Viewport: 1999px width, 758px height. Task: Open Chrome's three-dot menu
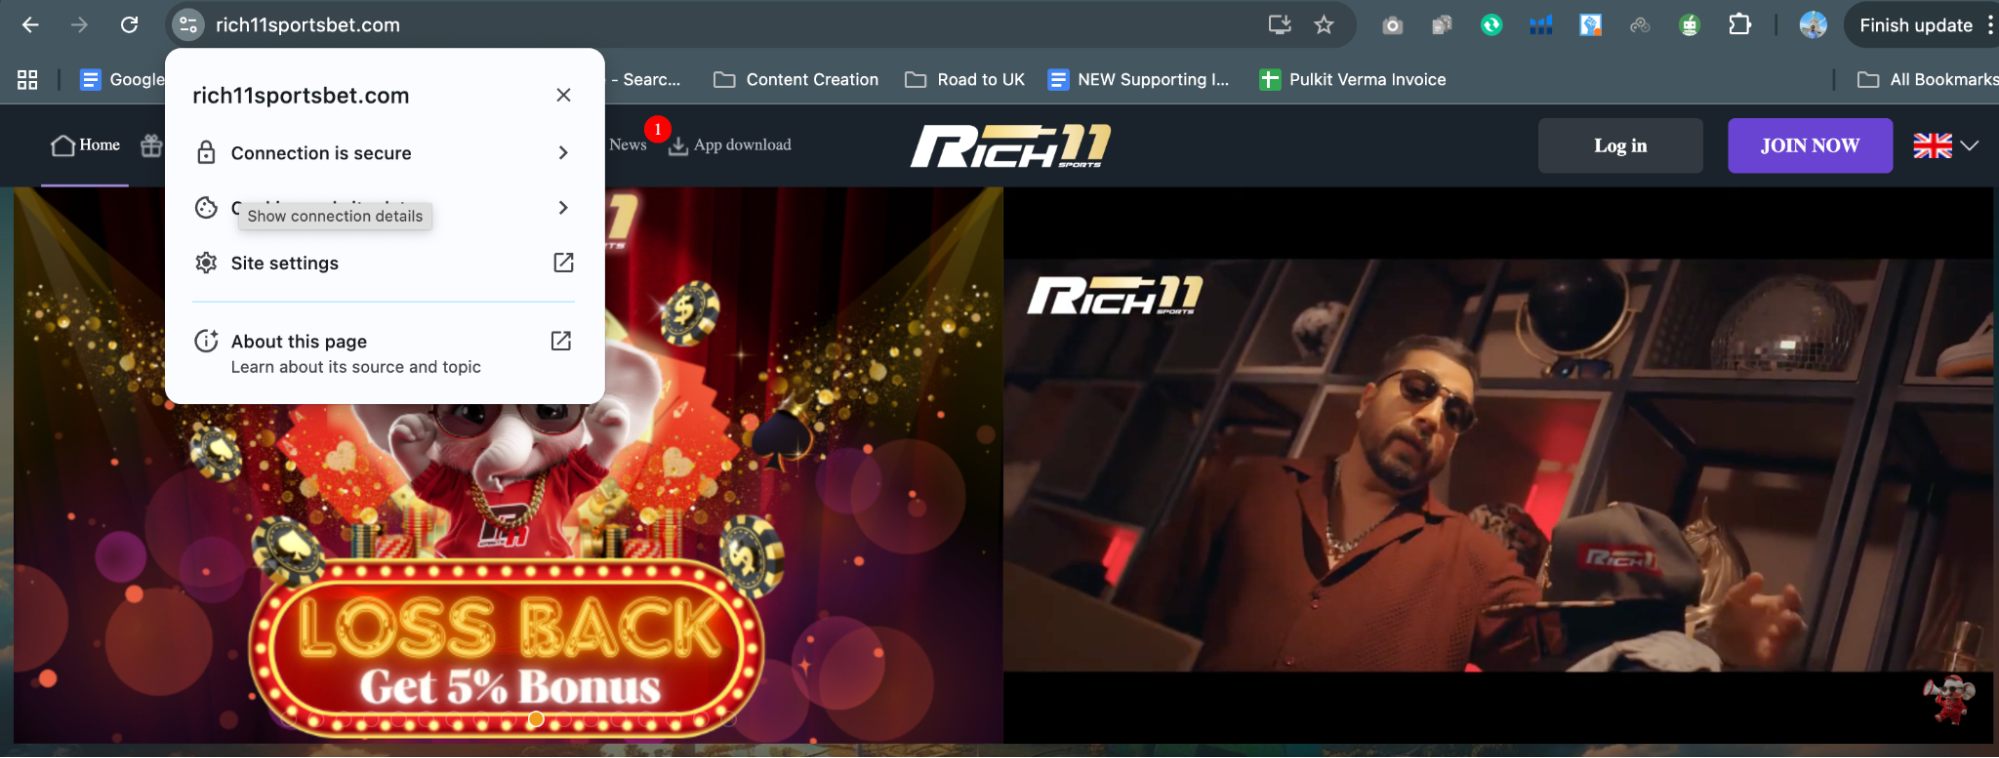coord(1990,25)
